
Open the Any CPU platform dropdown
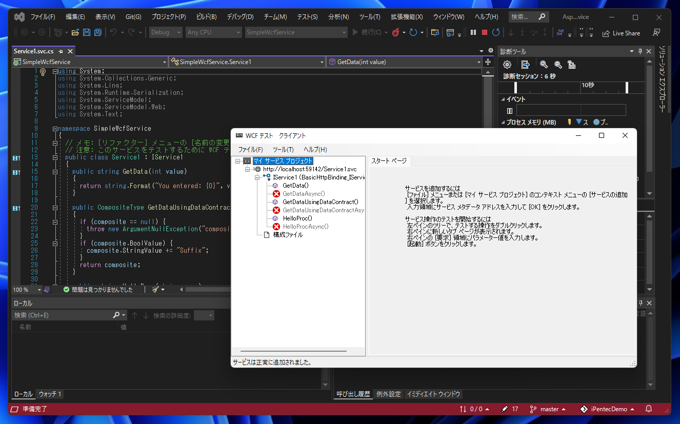tap(213, 33)
